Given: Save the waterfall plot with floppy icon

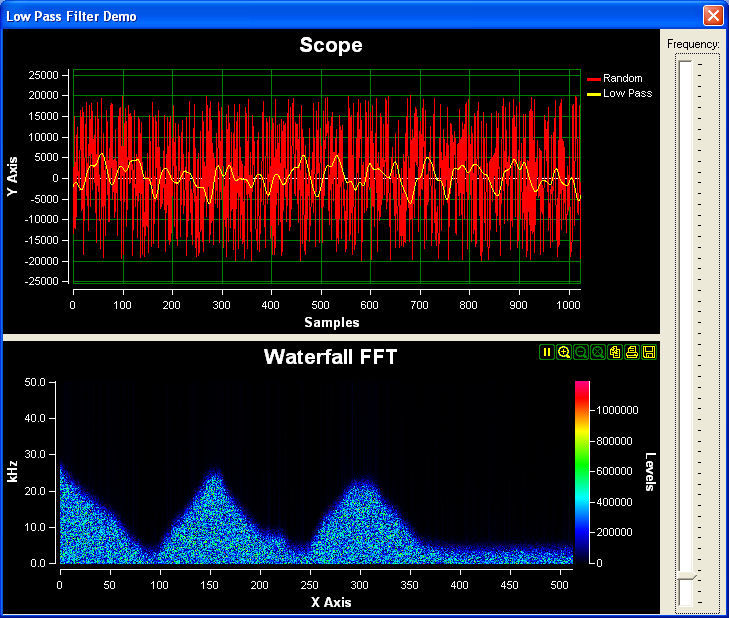Looking at the screenshot, I should tap(649, 352).
